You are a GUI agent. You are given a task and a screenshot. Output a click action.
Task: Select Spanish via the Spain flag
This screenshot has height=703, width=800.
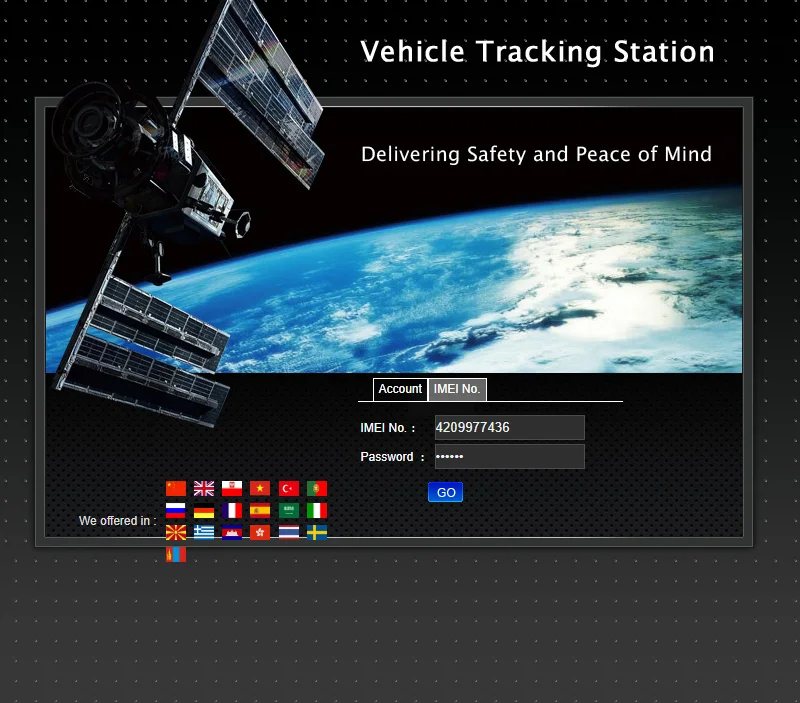point(260,511)
